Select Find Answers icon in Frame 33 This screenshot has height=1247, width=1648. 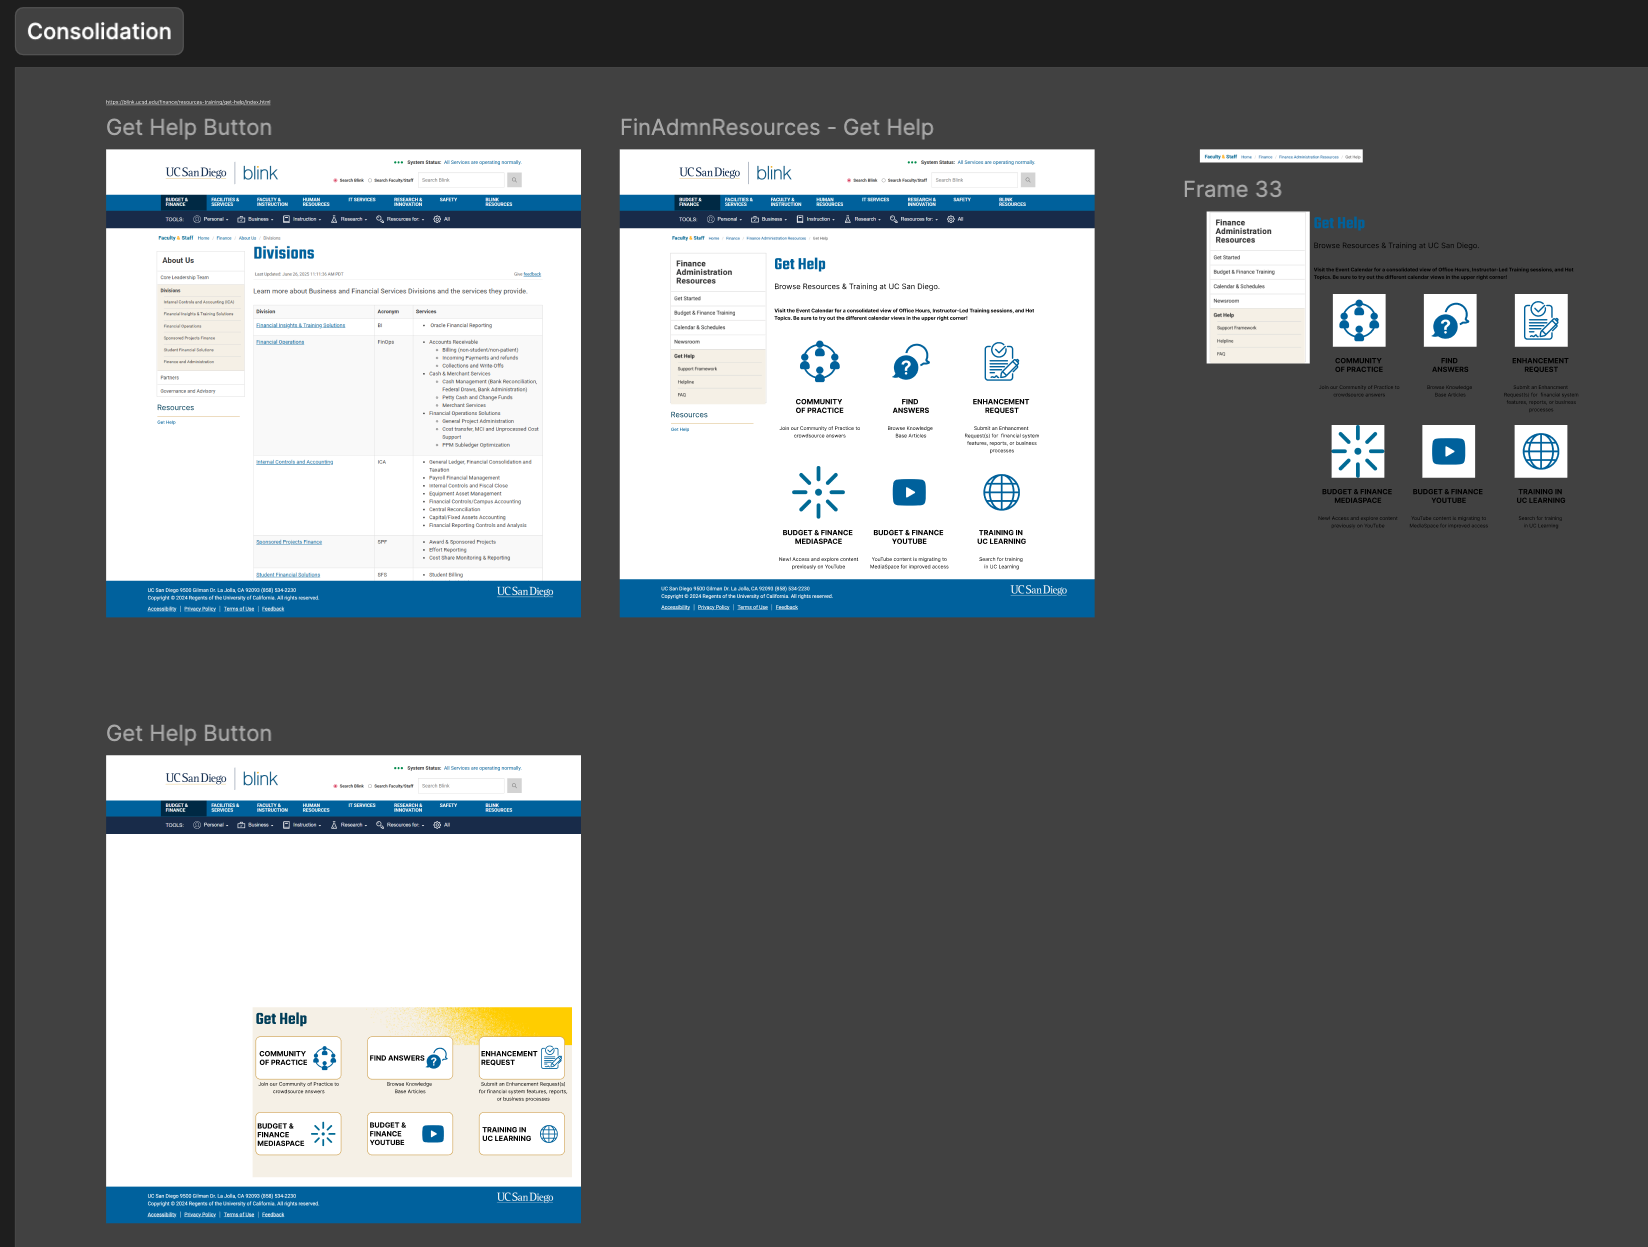1450,321
